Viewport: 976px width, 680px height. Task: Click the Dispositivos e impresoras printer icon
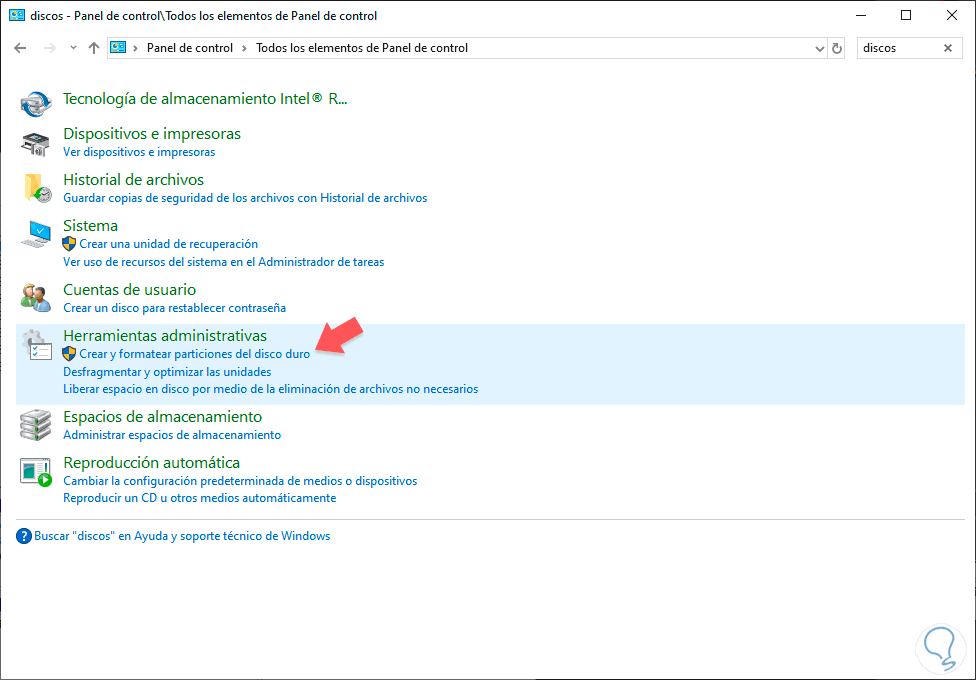pos(36,142)
